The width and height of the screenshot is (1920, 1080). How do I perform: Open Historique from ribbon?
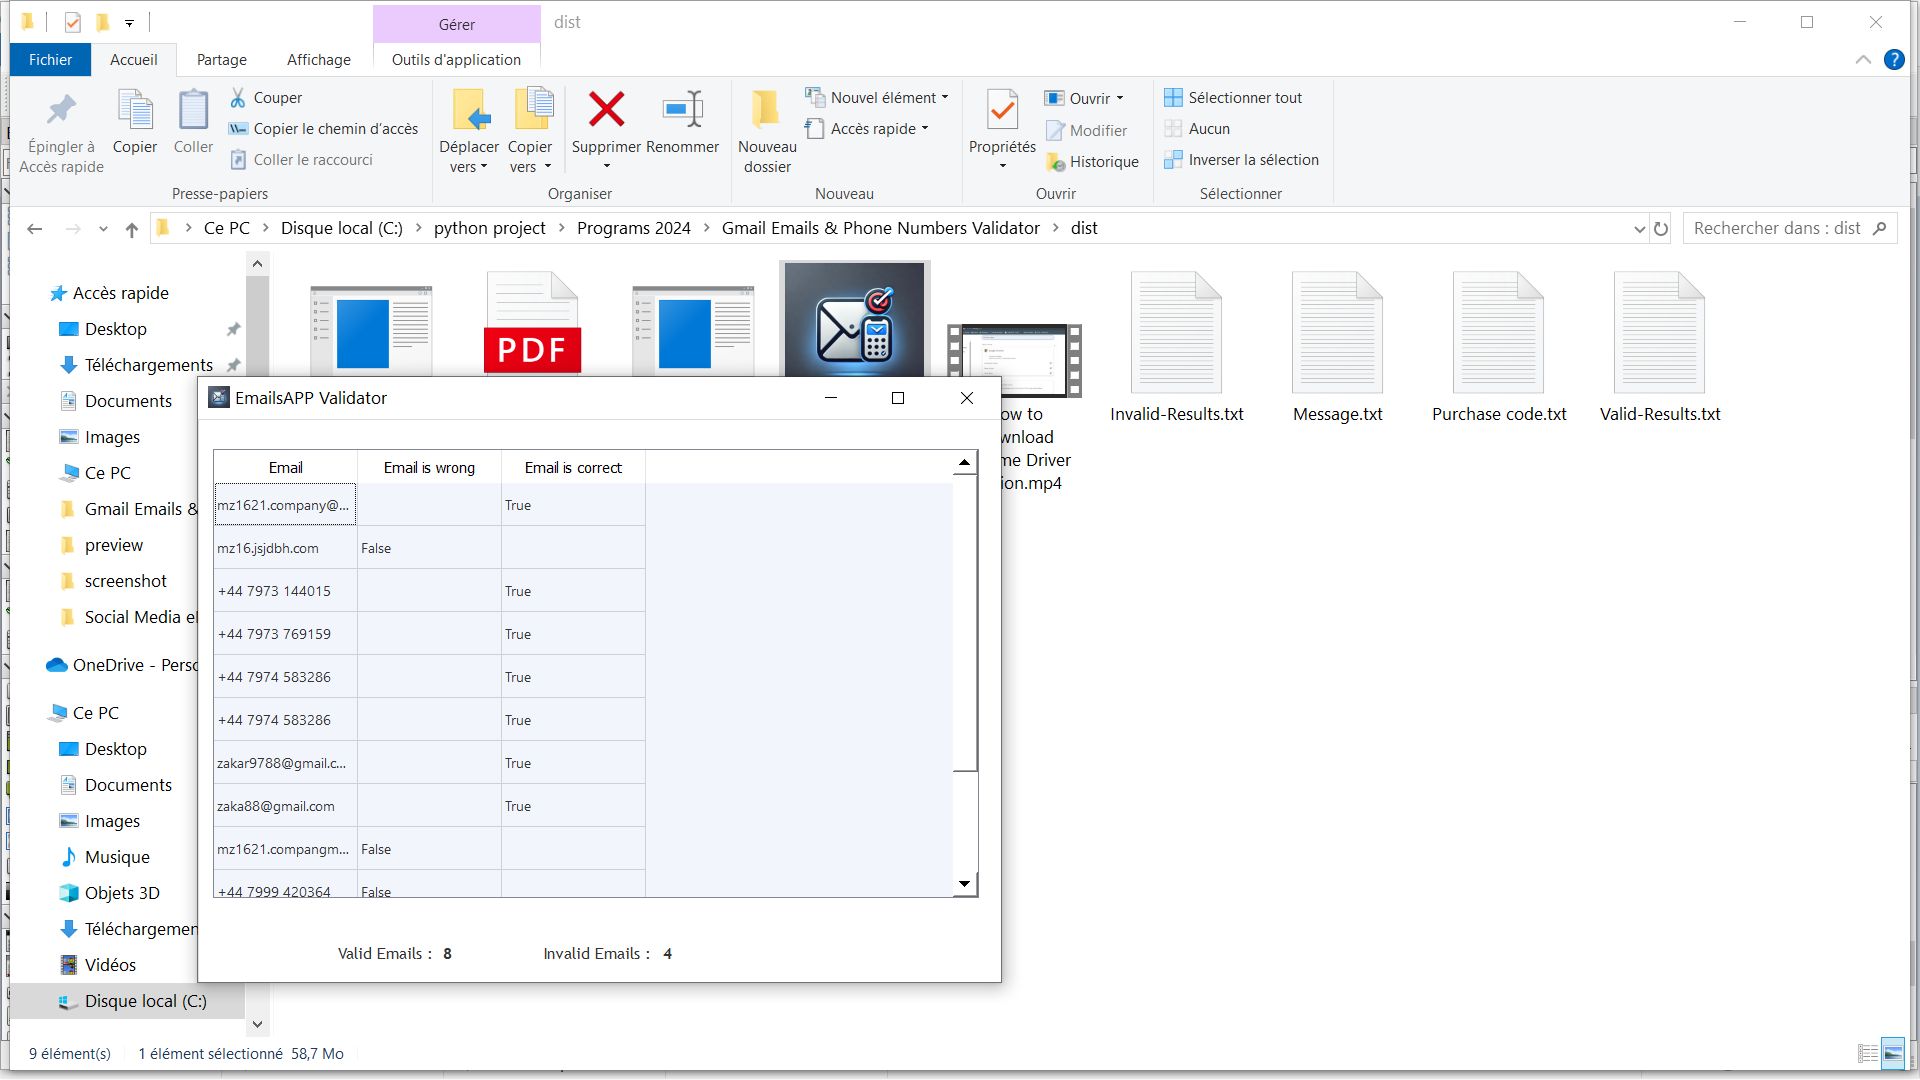point(1092,162)
